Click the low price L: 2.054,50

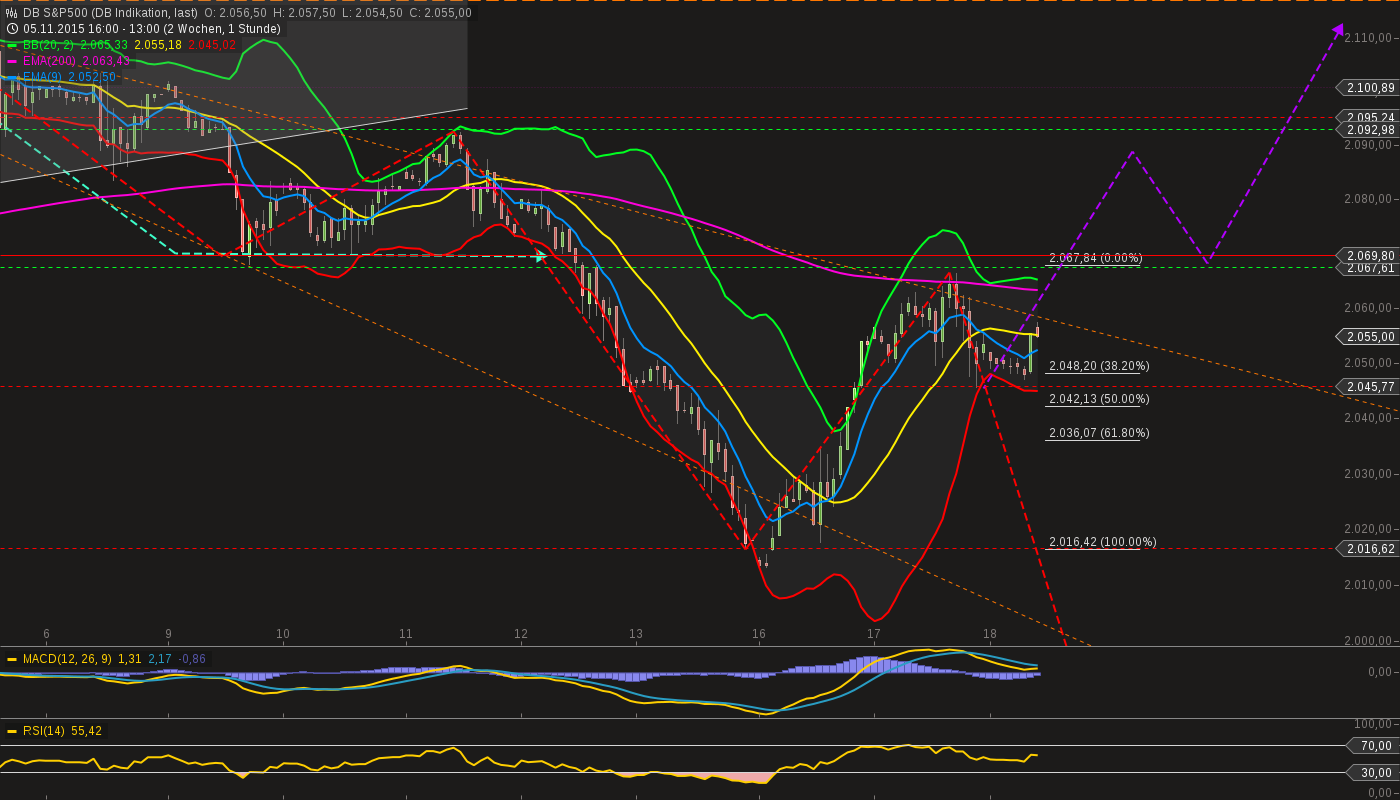coord(372,13)
